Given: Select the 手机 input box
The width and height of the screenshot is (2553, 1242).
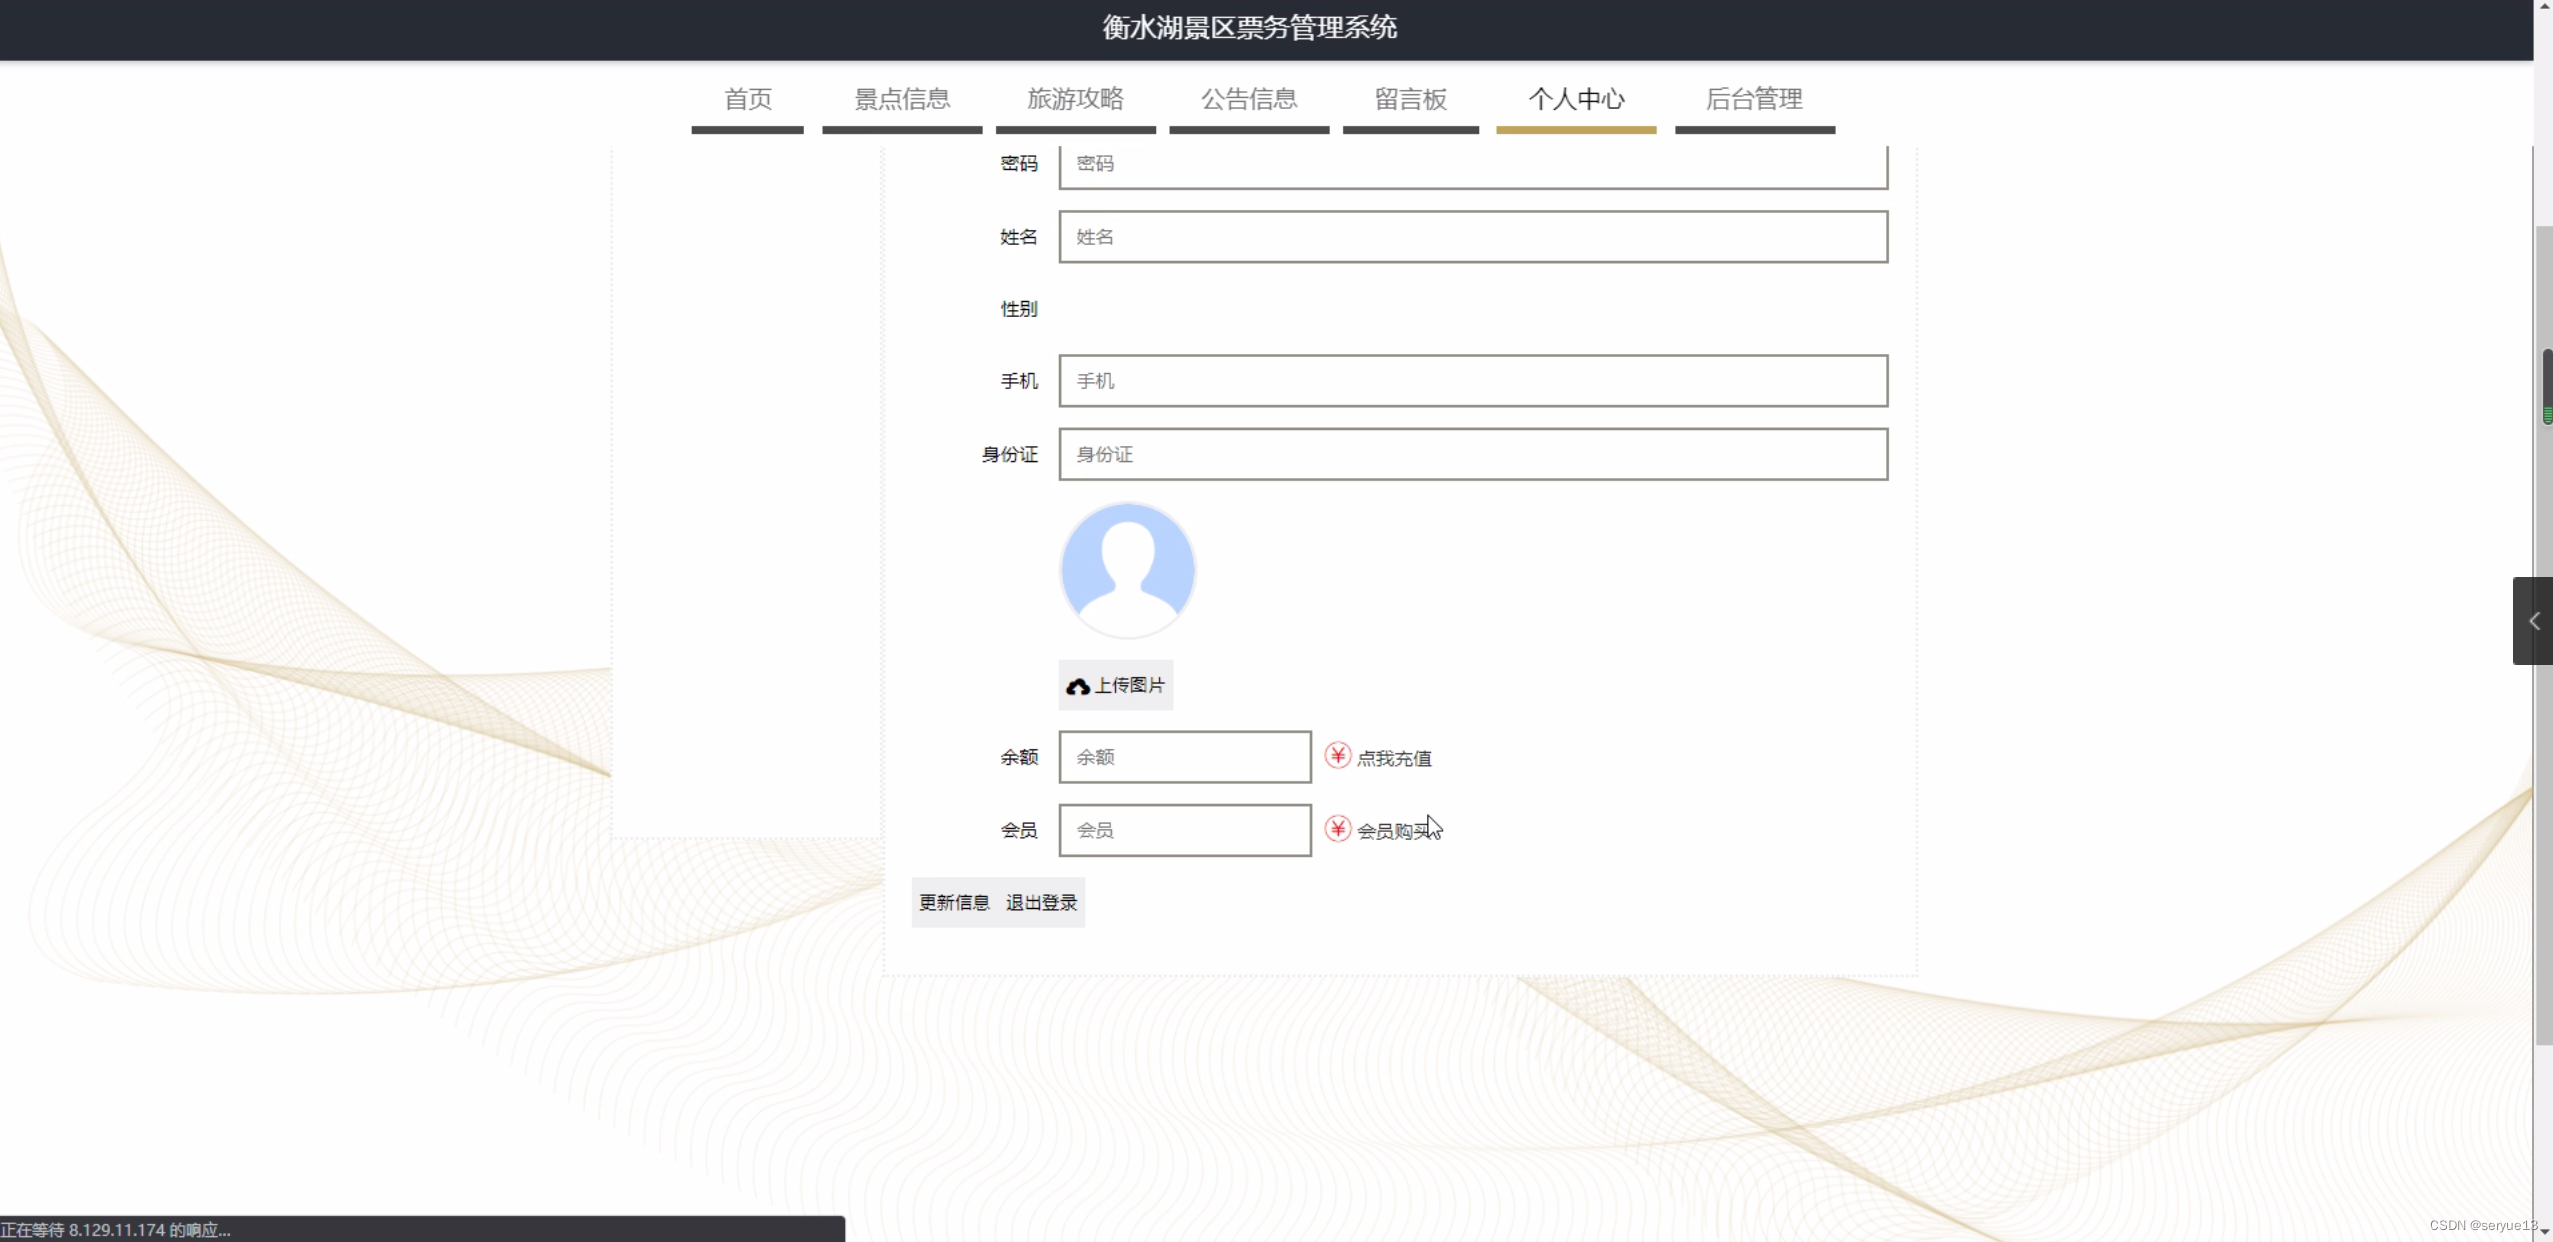Looking at the screenshot, I should click(1472, 381).
